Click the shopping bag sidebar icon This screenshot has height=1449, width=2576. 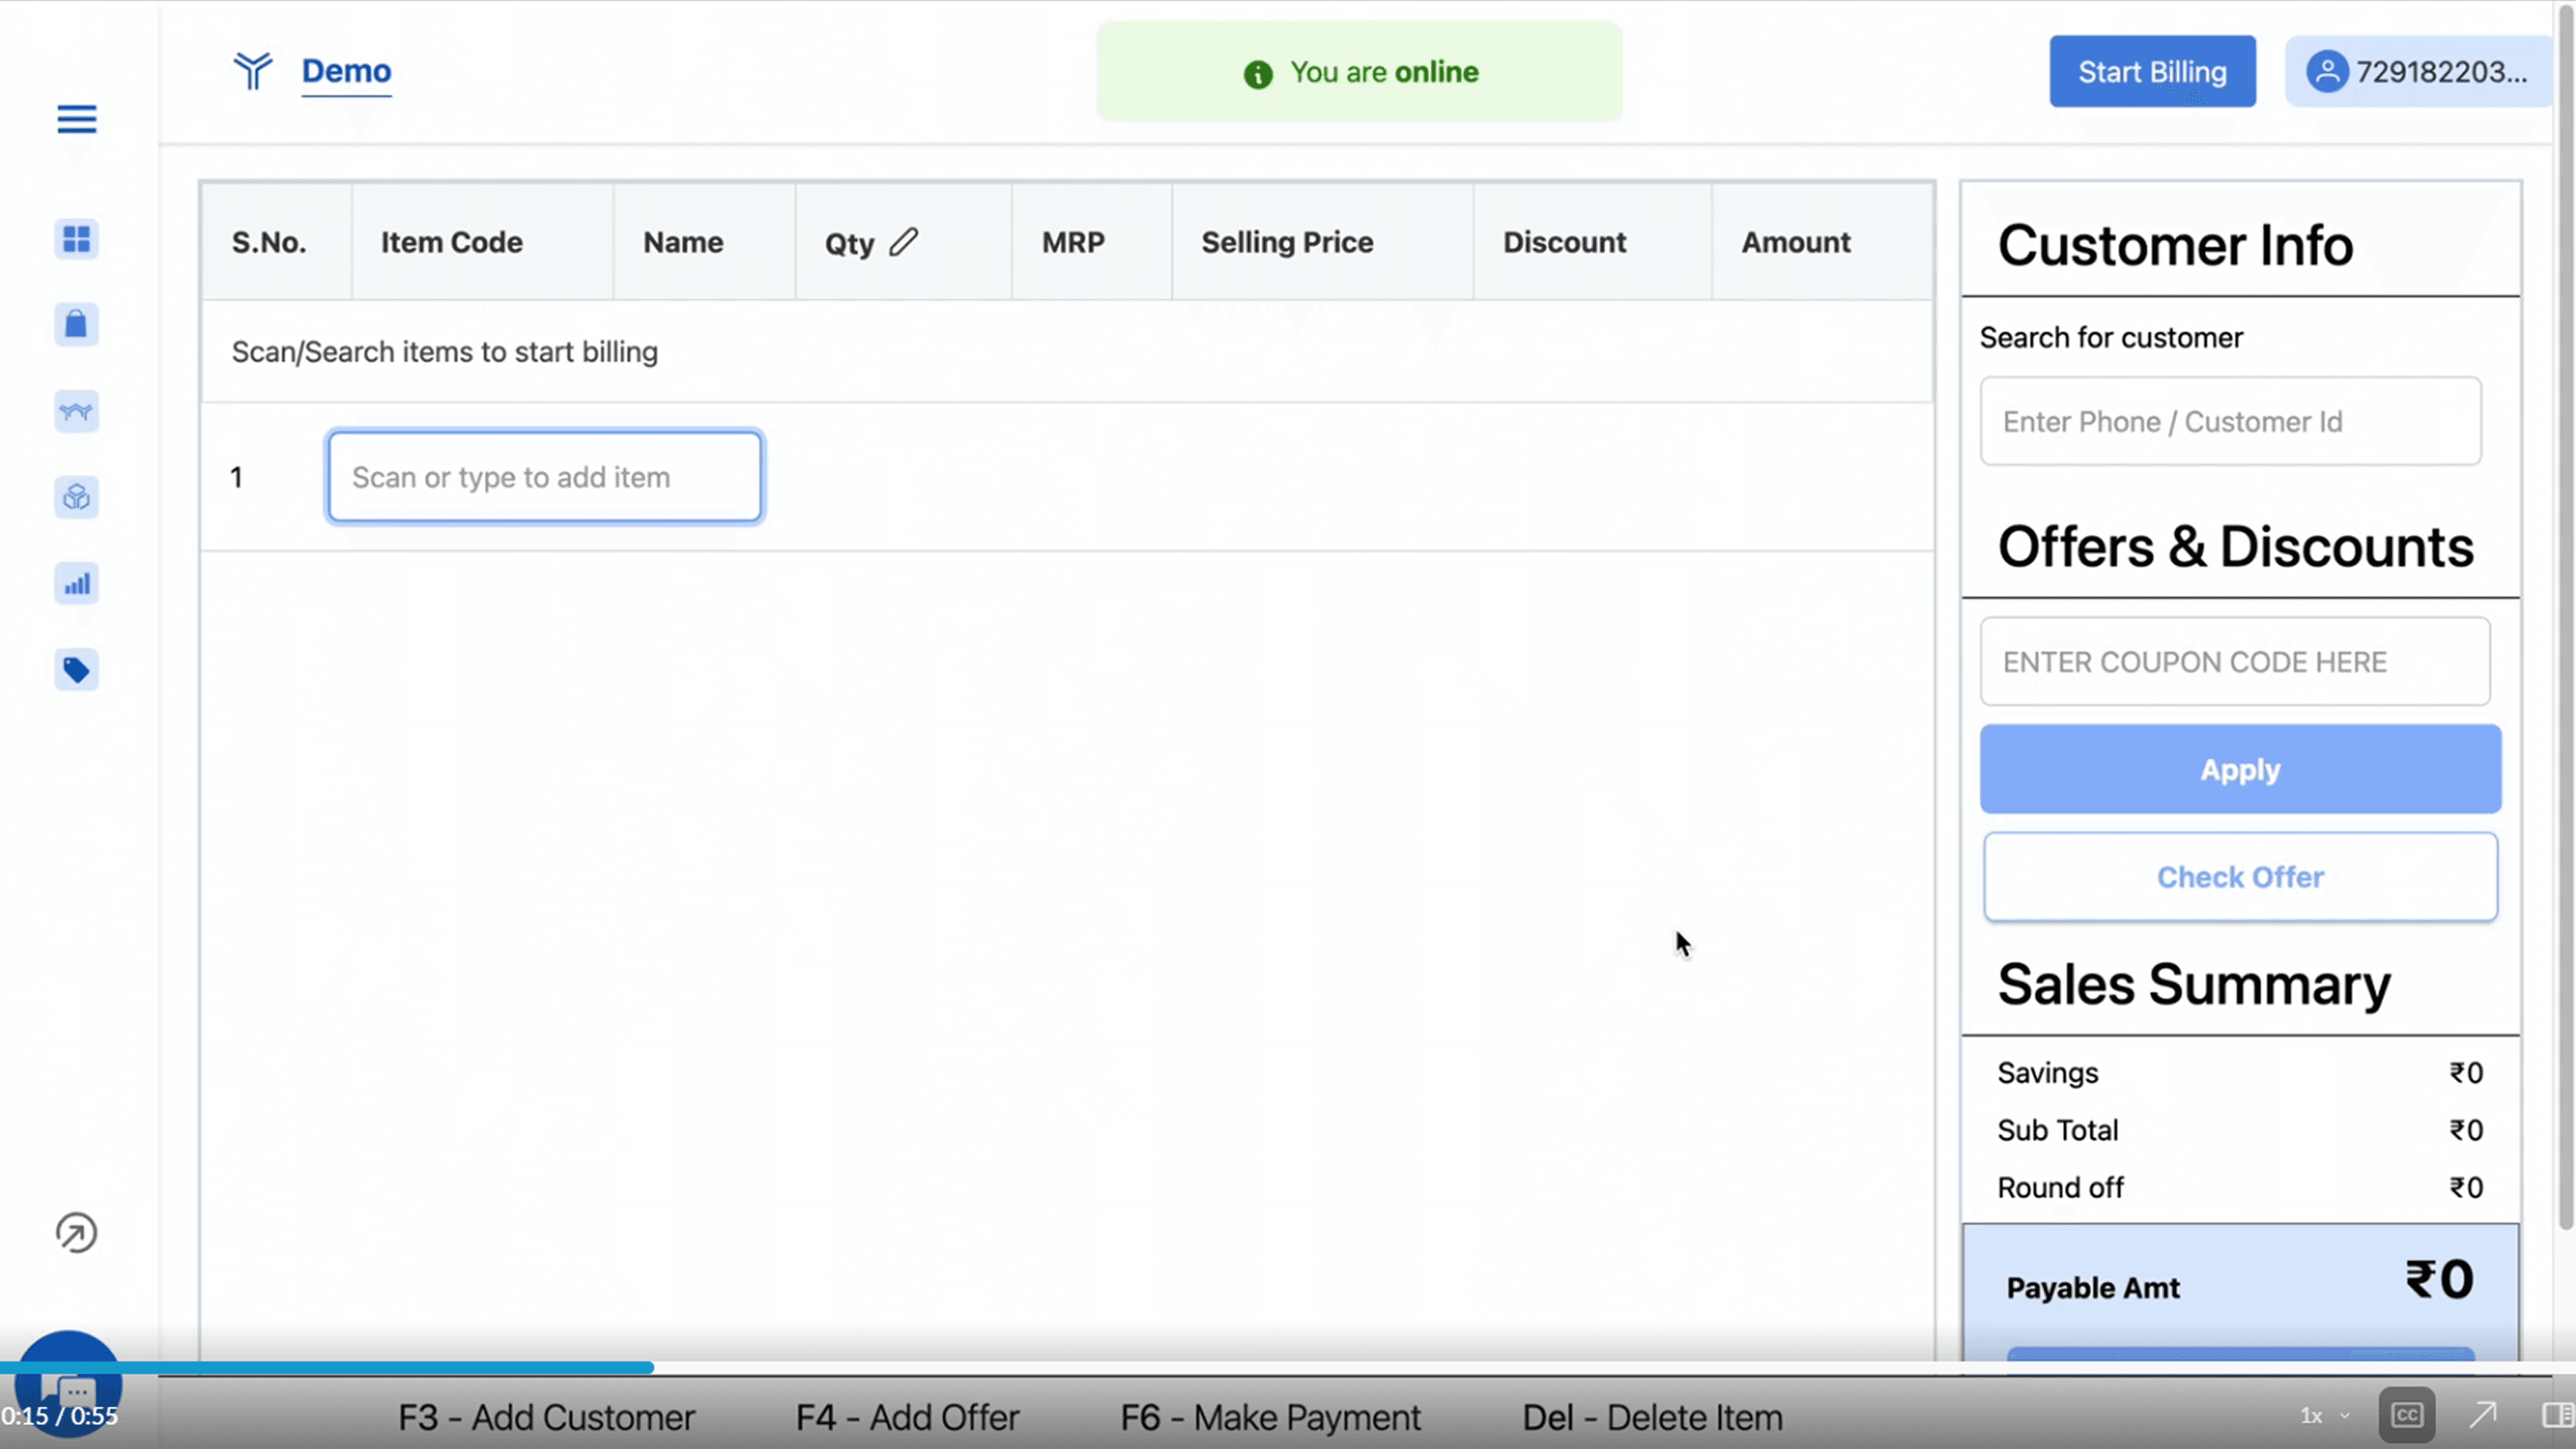(76, 325)
